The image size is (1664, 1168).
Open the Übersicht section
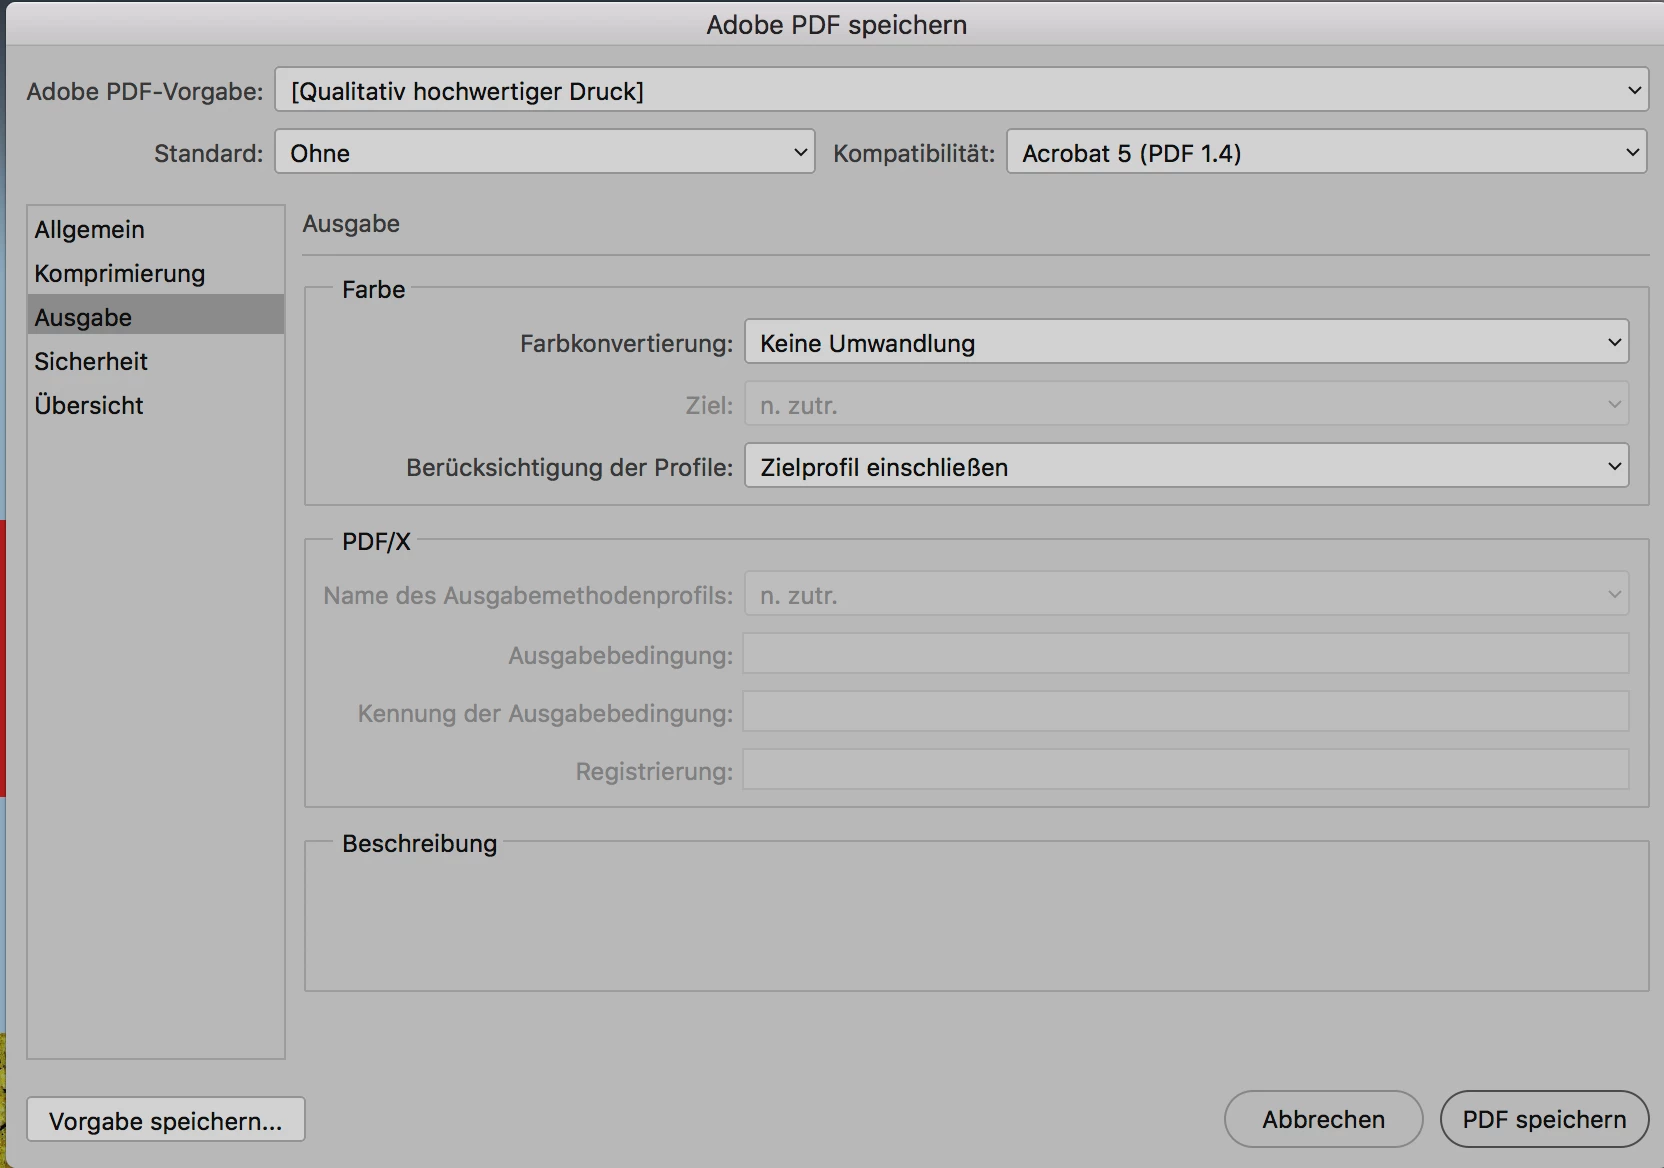point(156,405)
